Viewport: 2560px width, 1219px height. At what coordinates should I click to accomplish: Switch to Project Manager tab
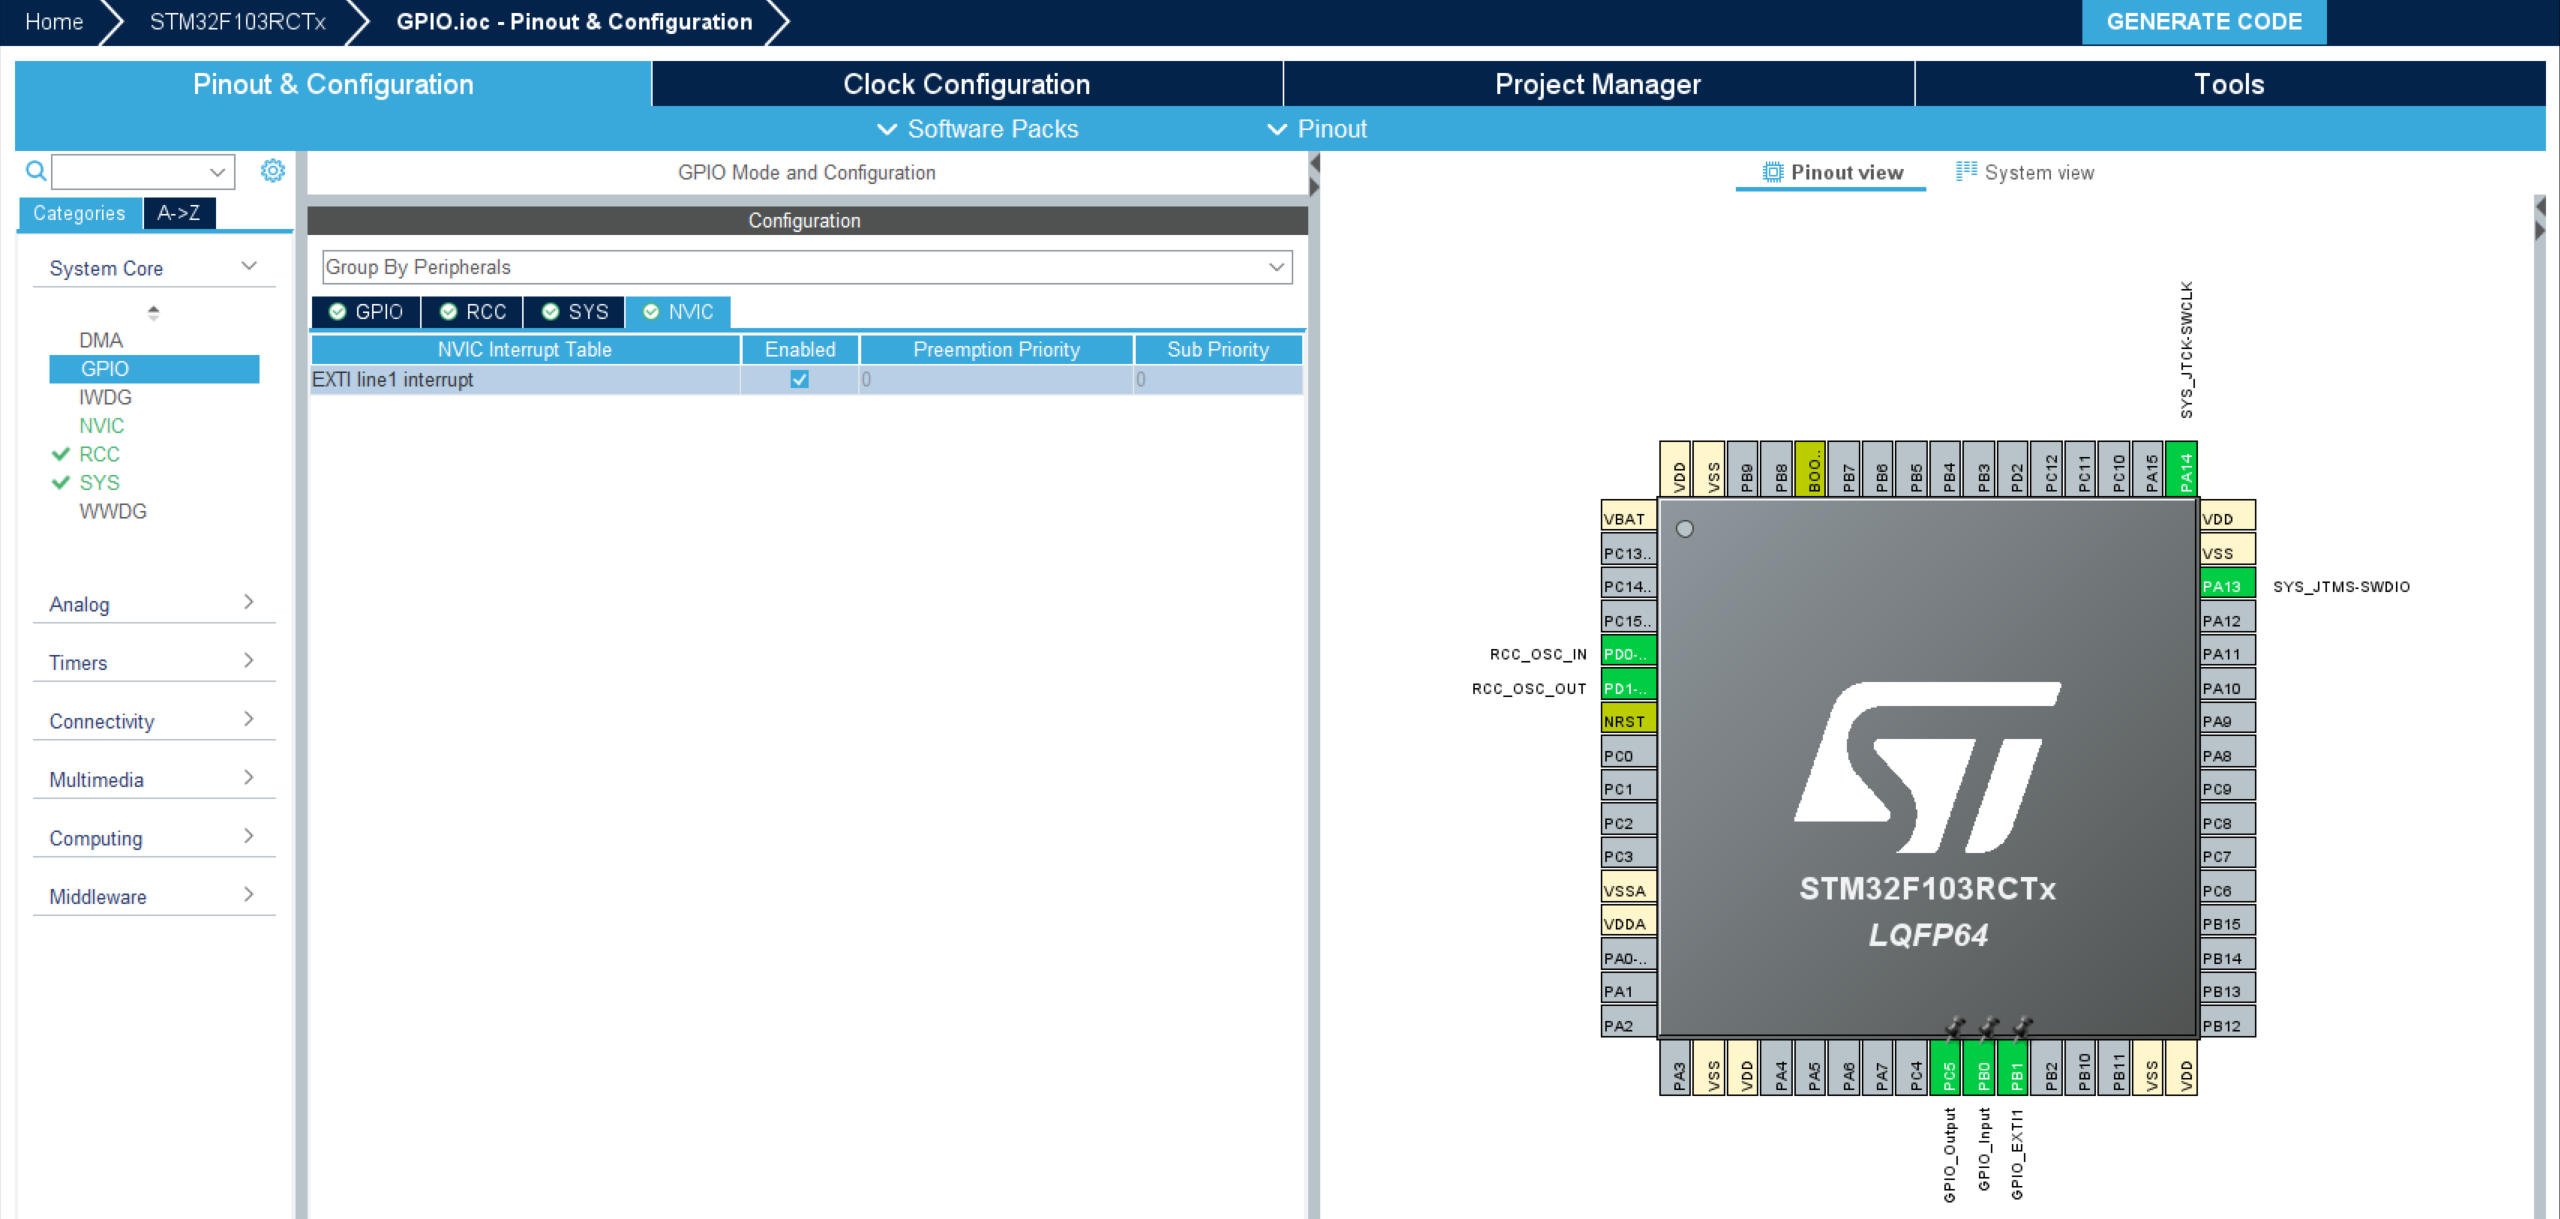1598,84
